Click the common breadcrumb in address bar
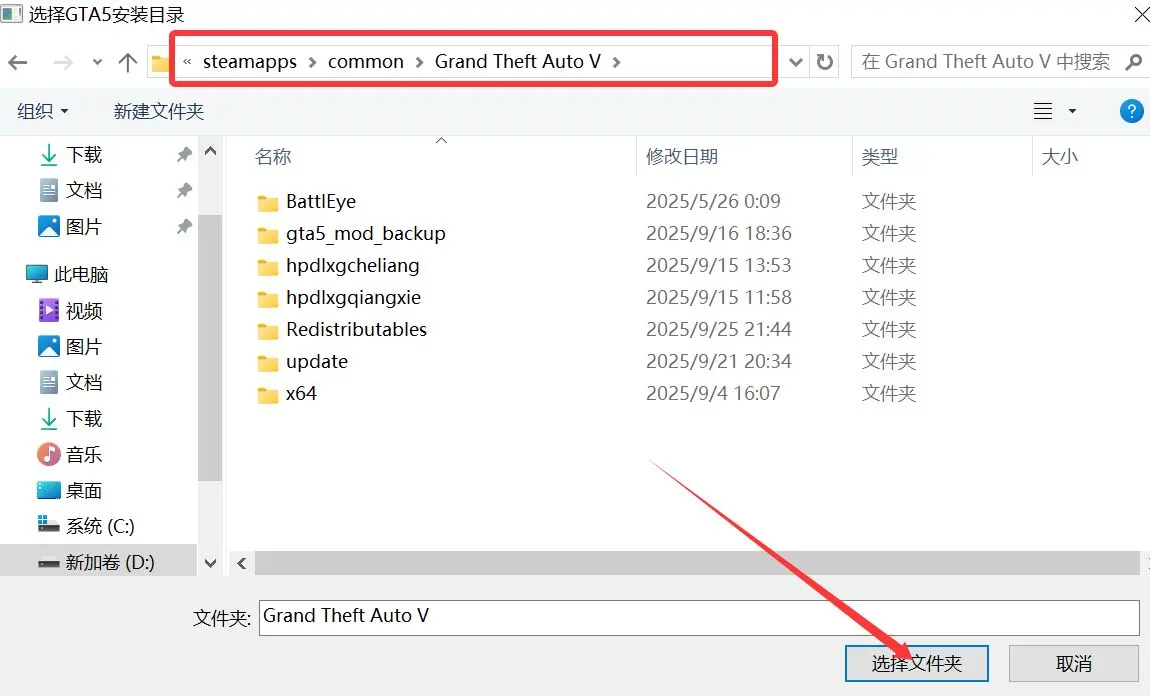 pos(366,62)
